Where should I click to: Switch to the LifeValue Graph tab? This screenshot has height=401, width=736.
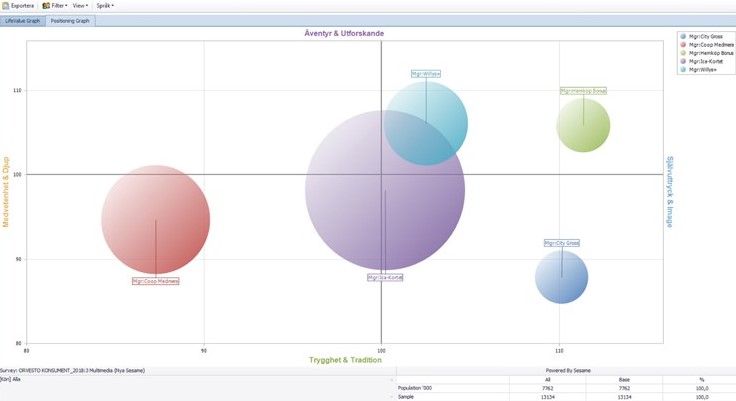tap(22, 20)
